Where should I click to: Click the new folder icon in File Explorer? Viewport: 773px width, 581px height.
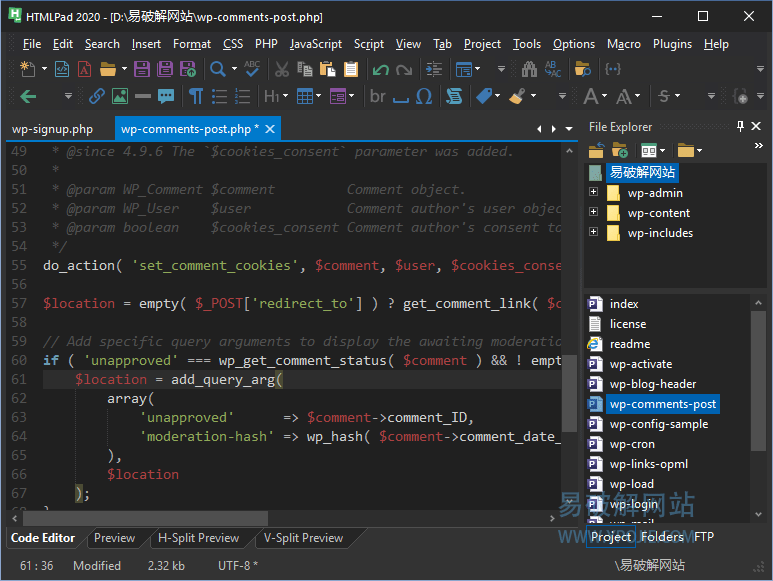(620, 150)
